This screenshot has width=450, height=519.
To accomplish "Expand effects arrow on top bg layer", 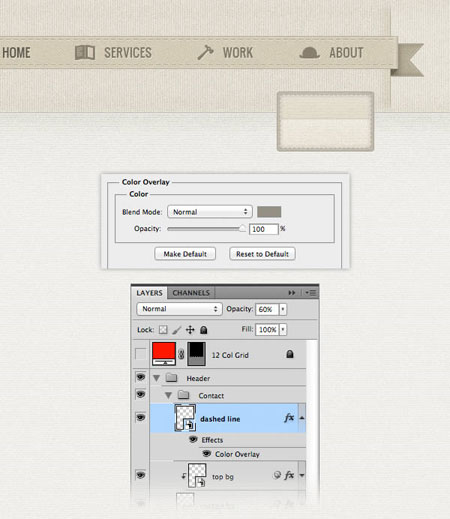I will pos(302,475).
